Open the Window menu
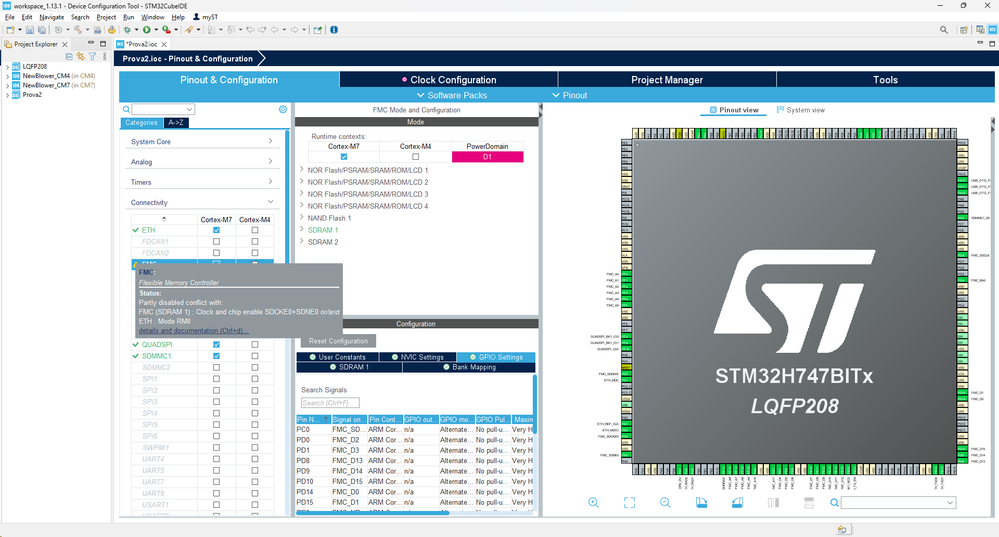This screenshot has height=537, width=999. click(152, 17)
